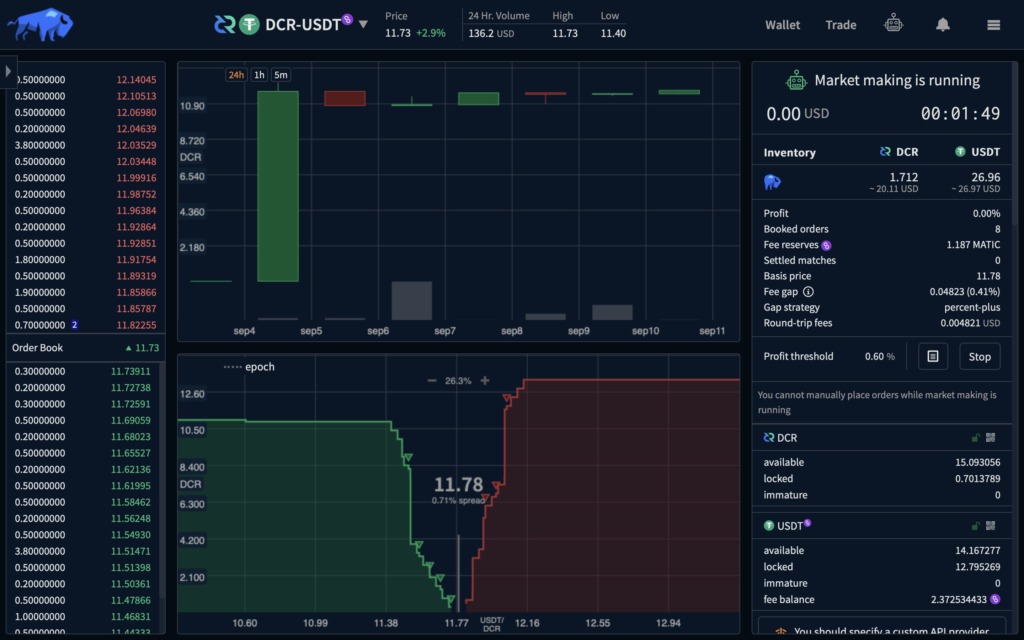Click USDT icon in Inventory header

coord(960,152)
